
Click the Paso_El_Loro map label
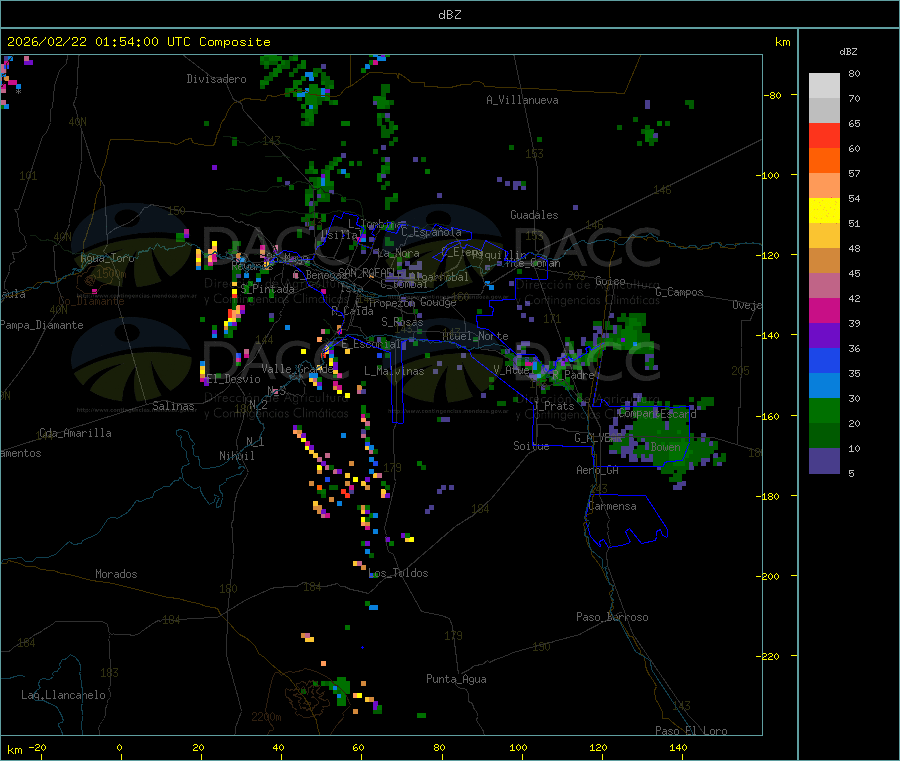coord(691,731)
